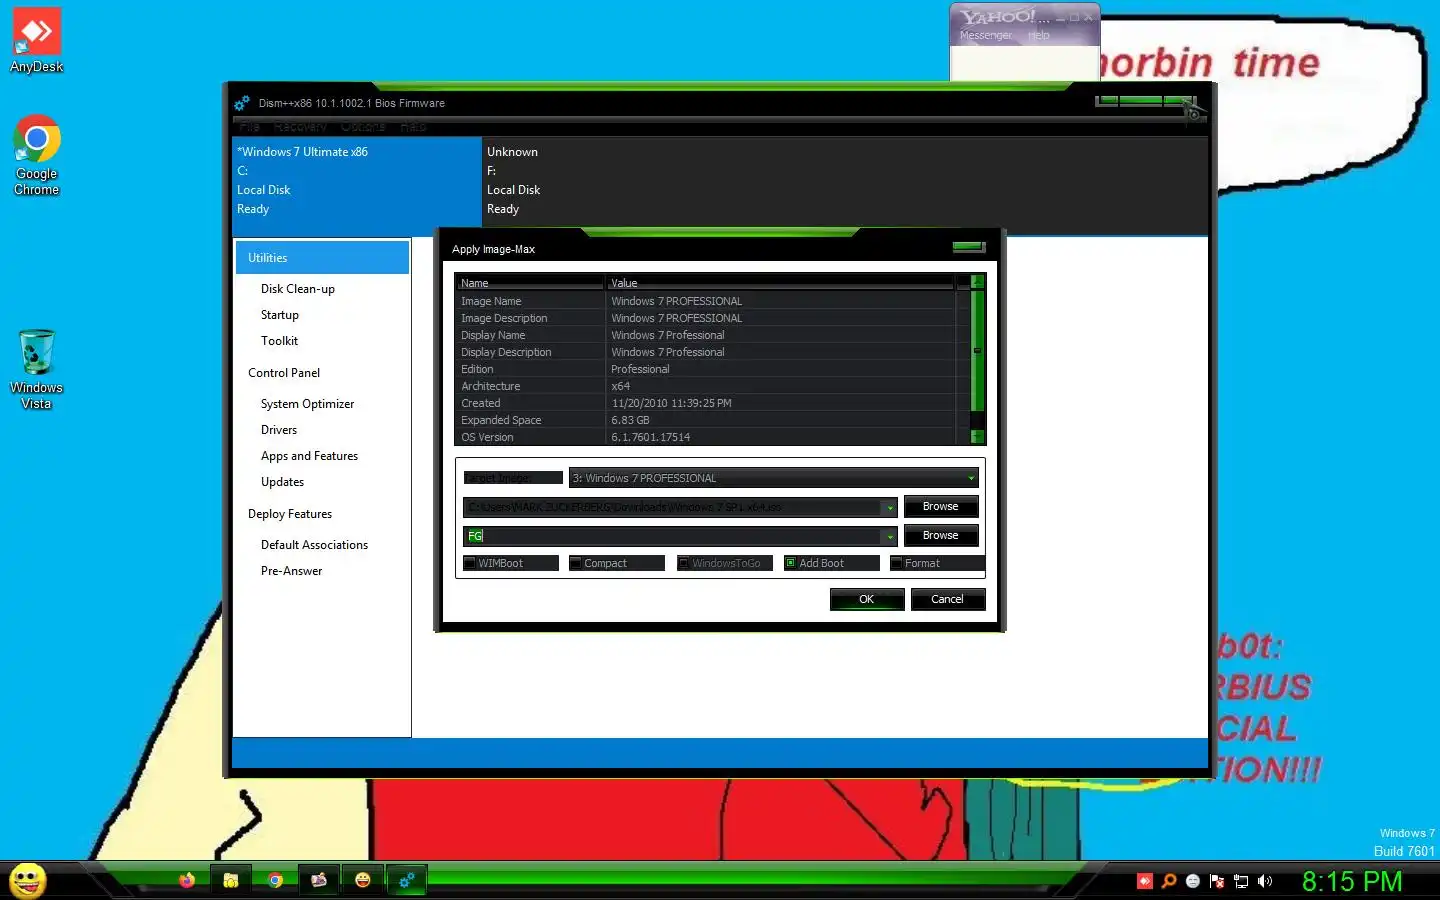This screenshot has width=1440, height=900.
Task: Open the Help menu in Dism++
Action: (413, 127)
